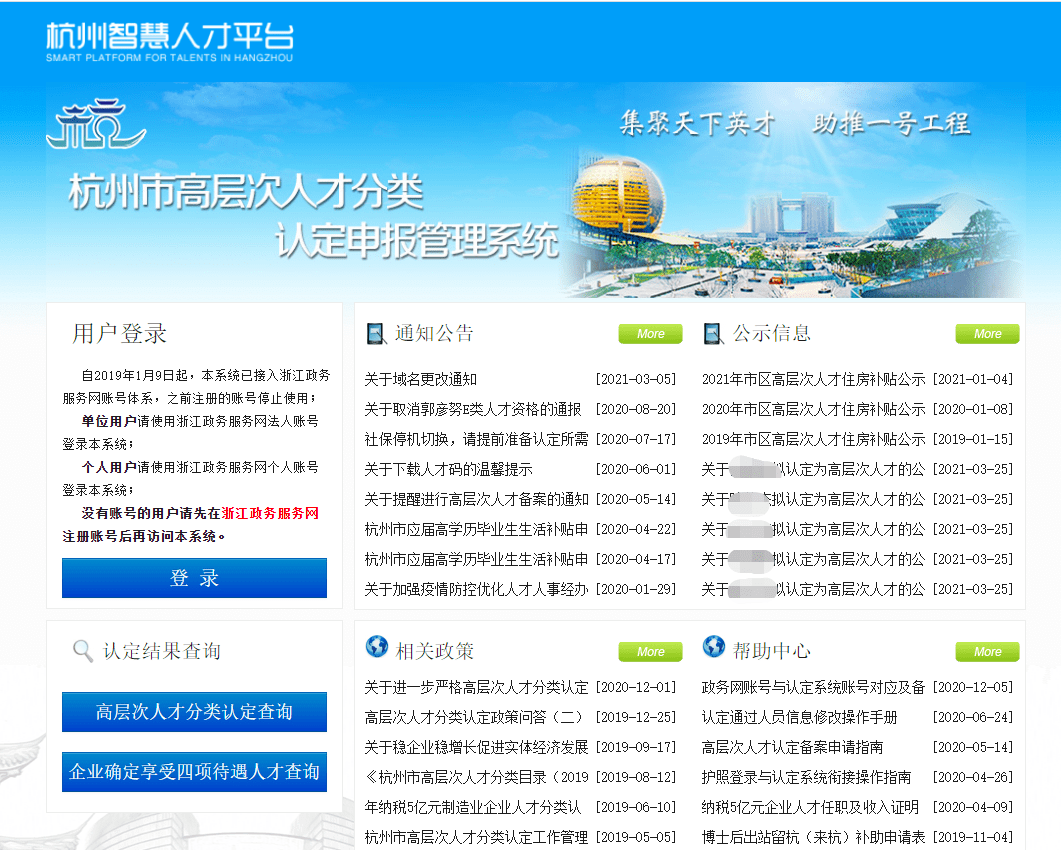Open 认定通过人员信息修改操作手册
The height and width of the screenshot is (850, 1061).
799,717
